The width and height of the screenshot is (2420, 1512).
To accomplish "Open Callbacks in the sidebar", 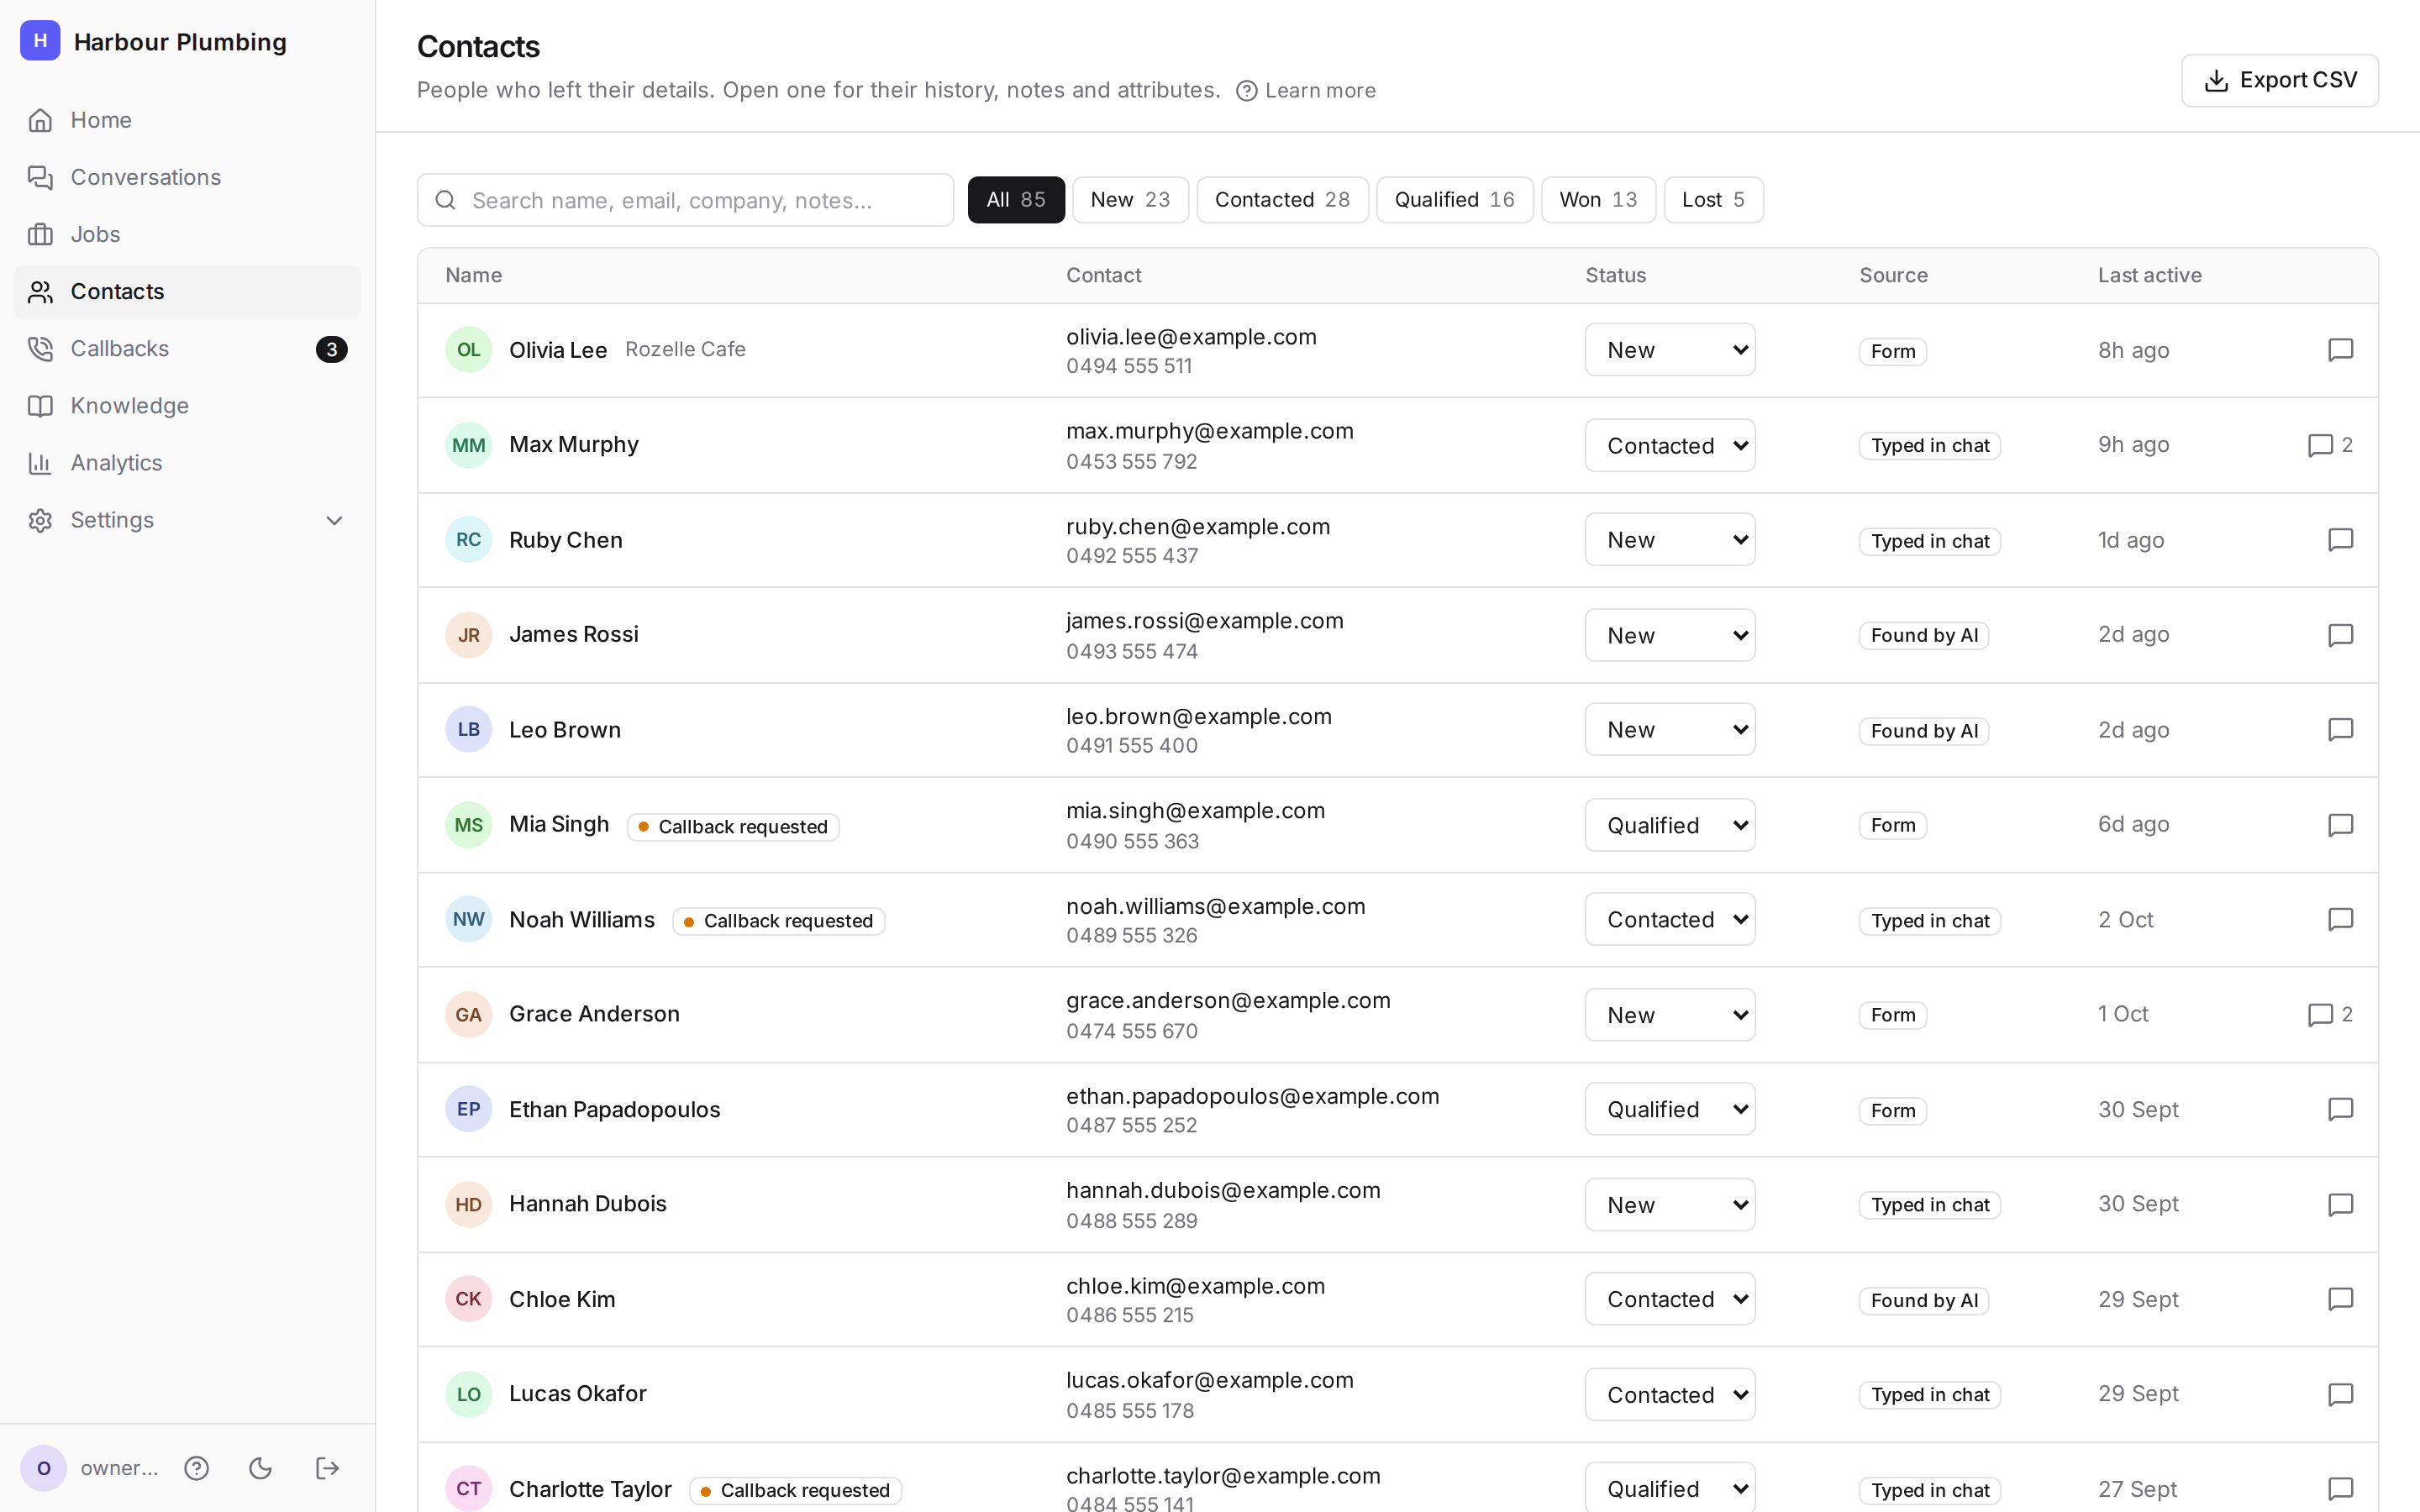I will pos(187,349).
